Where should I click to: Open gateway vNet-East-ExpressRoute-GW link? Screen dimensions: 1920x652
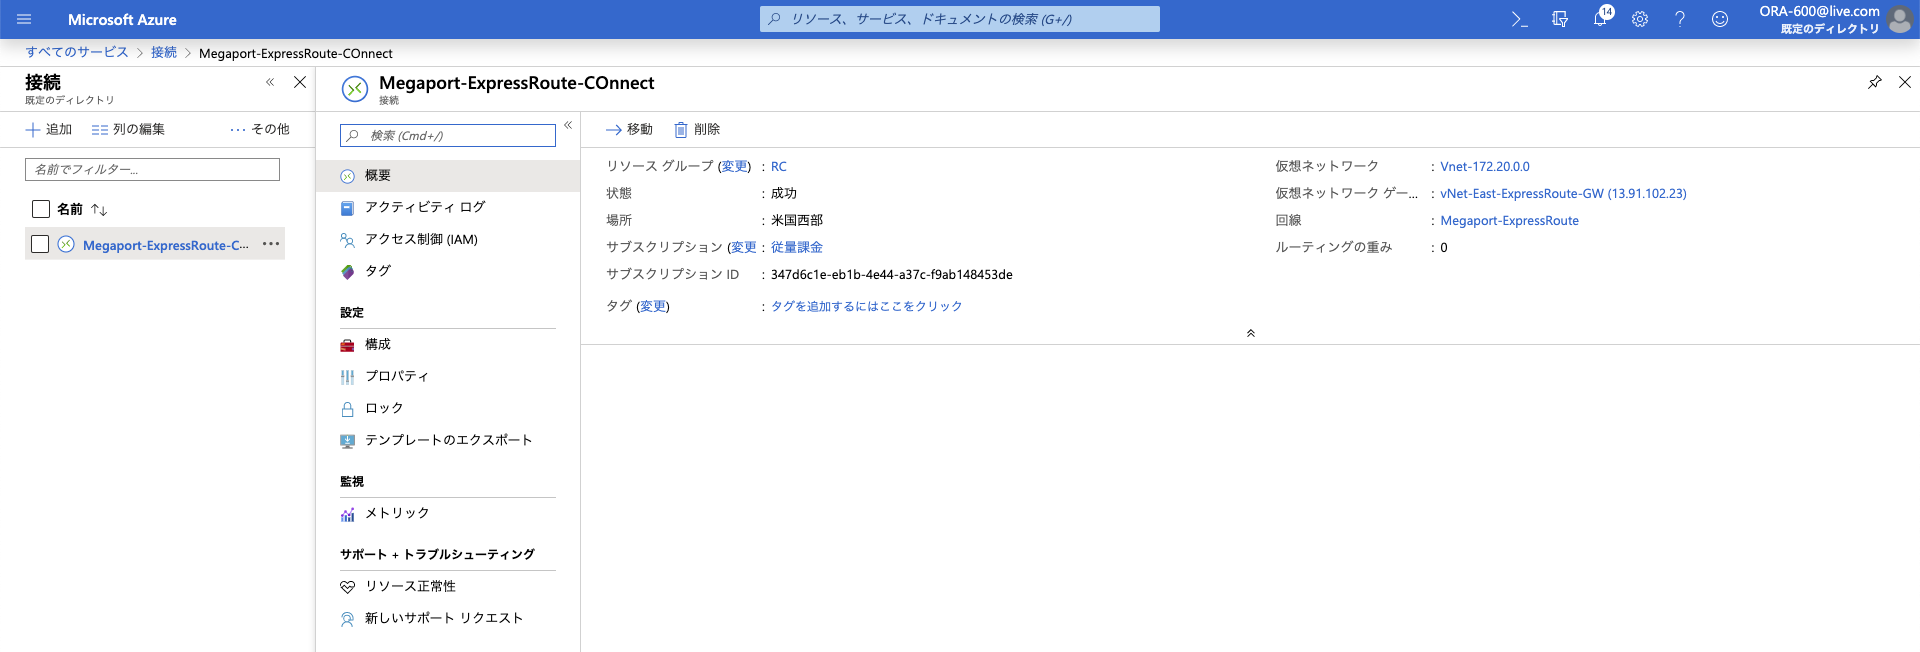pyautogui.click(x=1563, y=194)
